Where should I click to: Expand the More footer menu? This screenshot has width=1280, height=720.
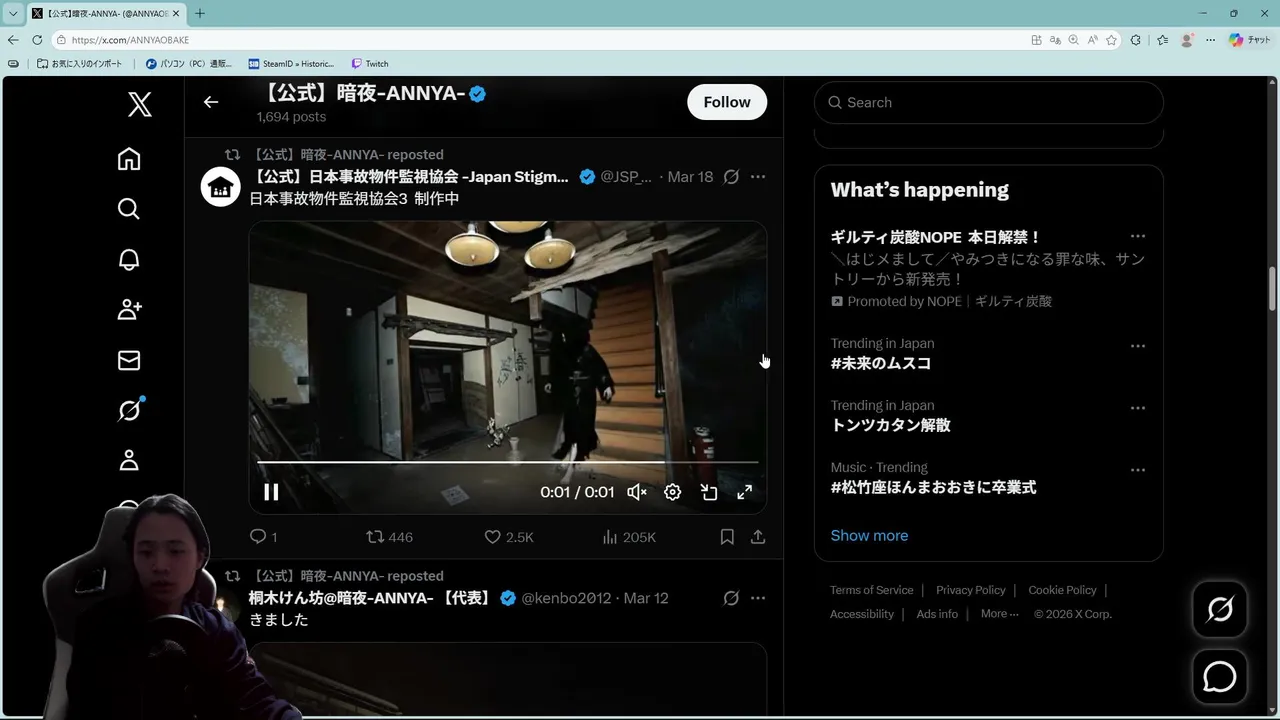(1000, 614)
